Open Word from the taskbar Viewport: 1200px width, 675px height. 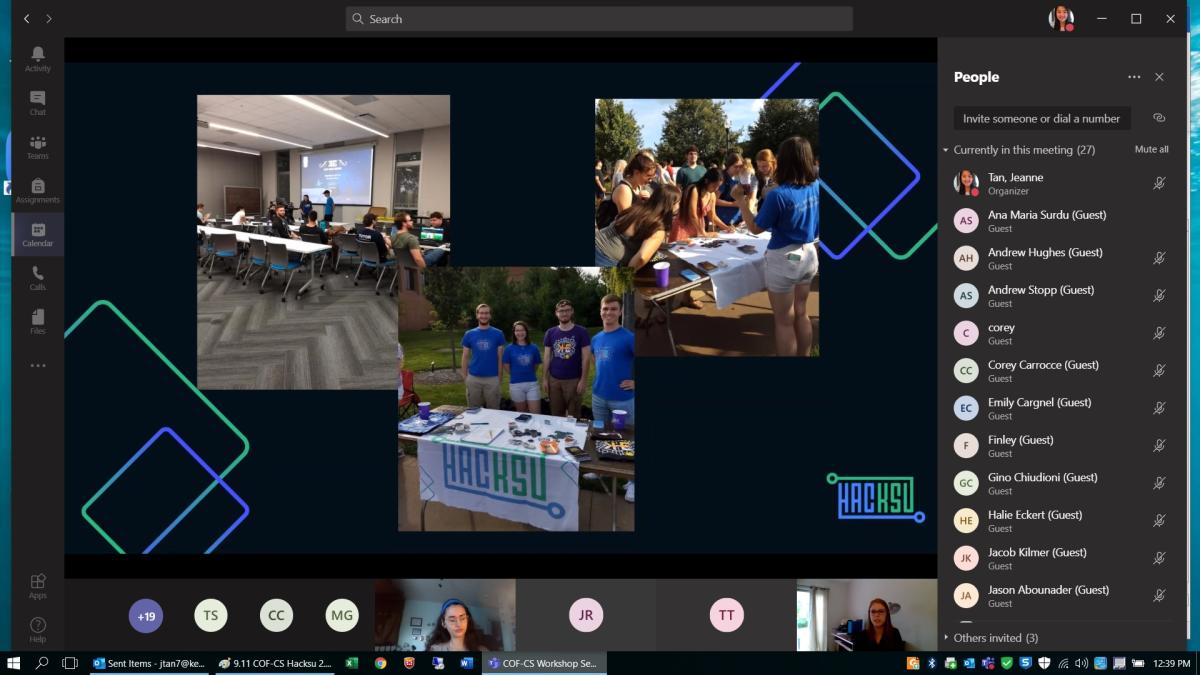point(466,663)
